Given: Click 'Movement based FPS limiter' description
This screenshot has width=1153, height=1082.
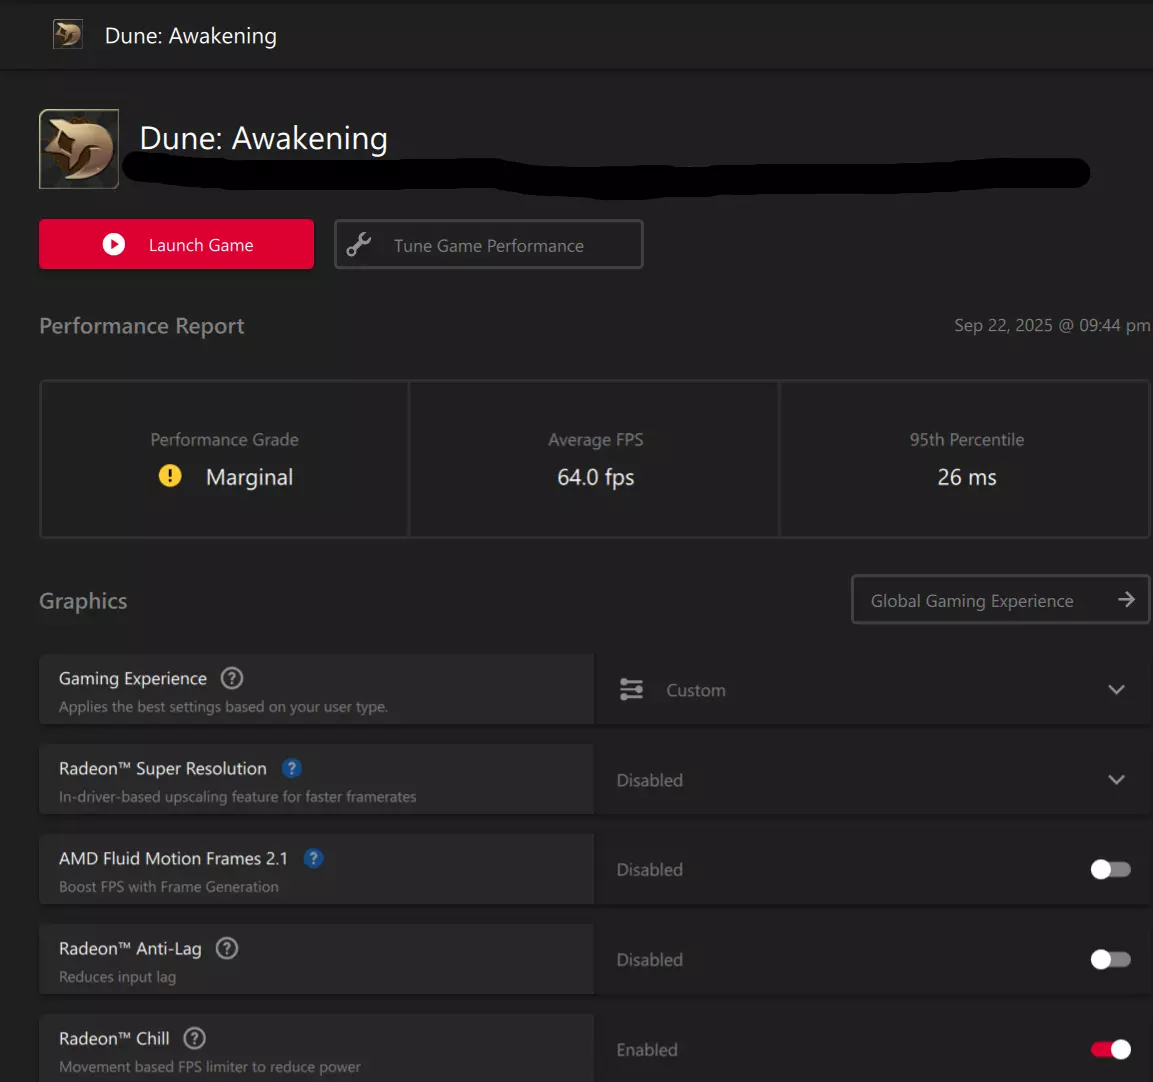Looking at the screenshot, I should (210, 1067).
